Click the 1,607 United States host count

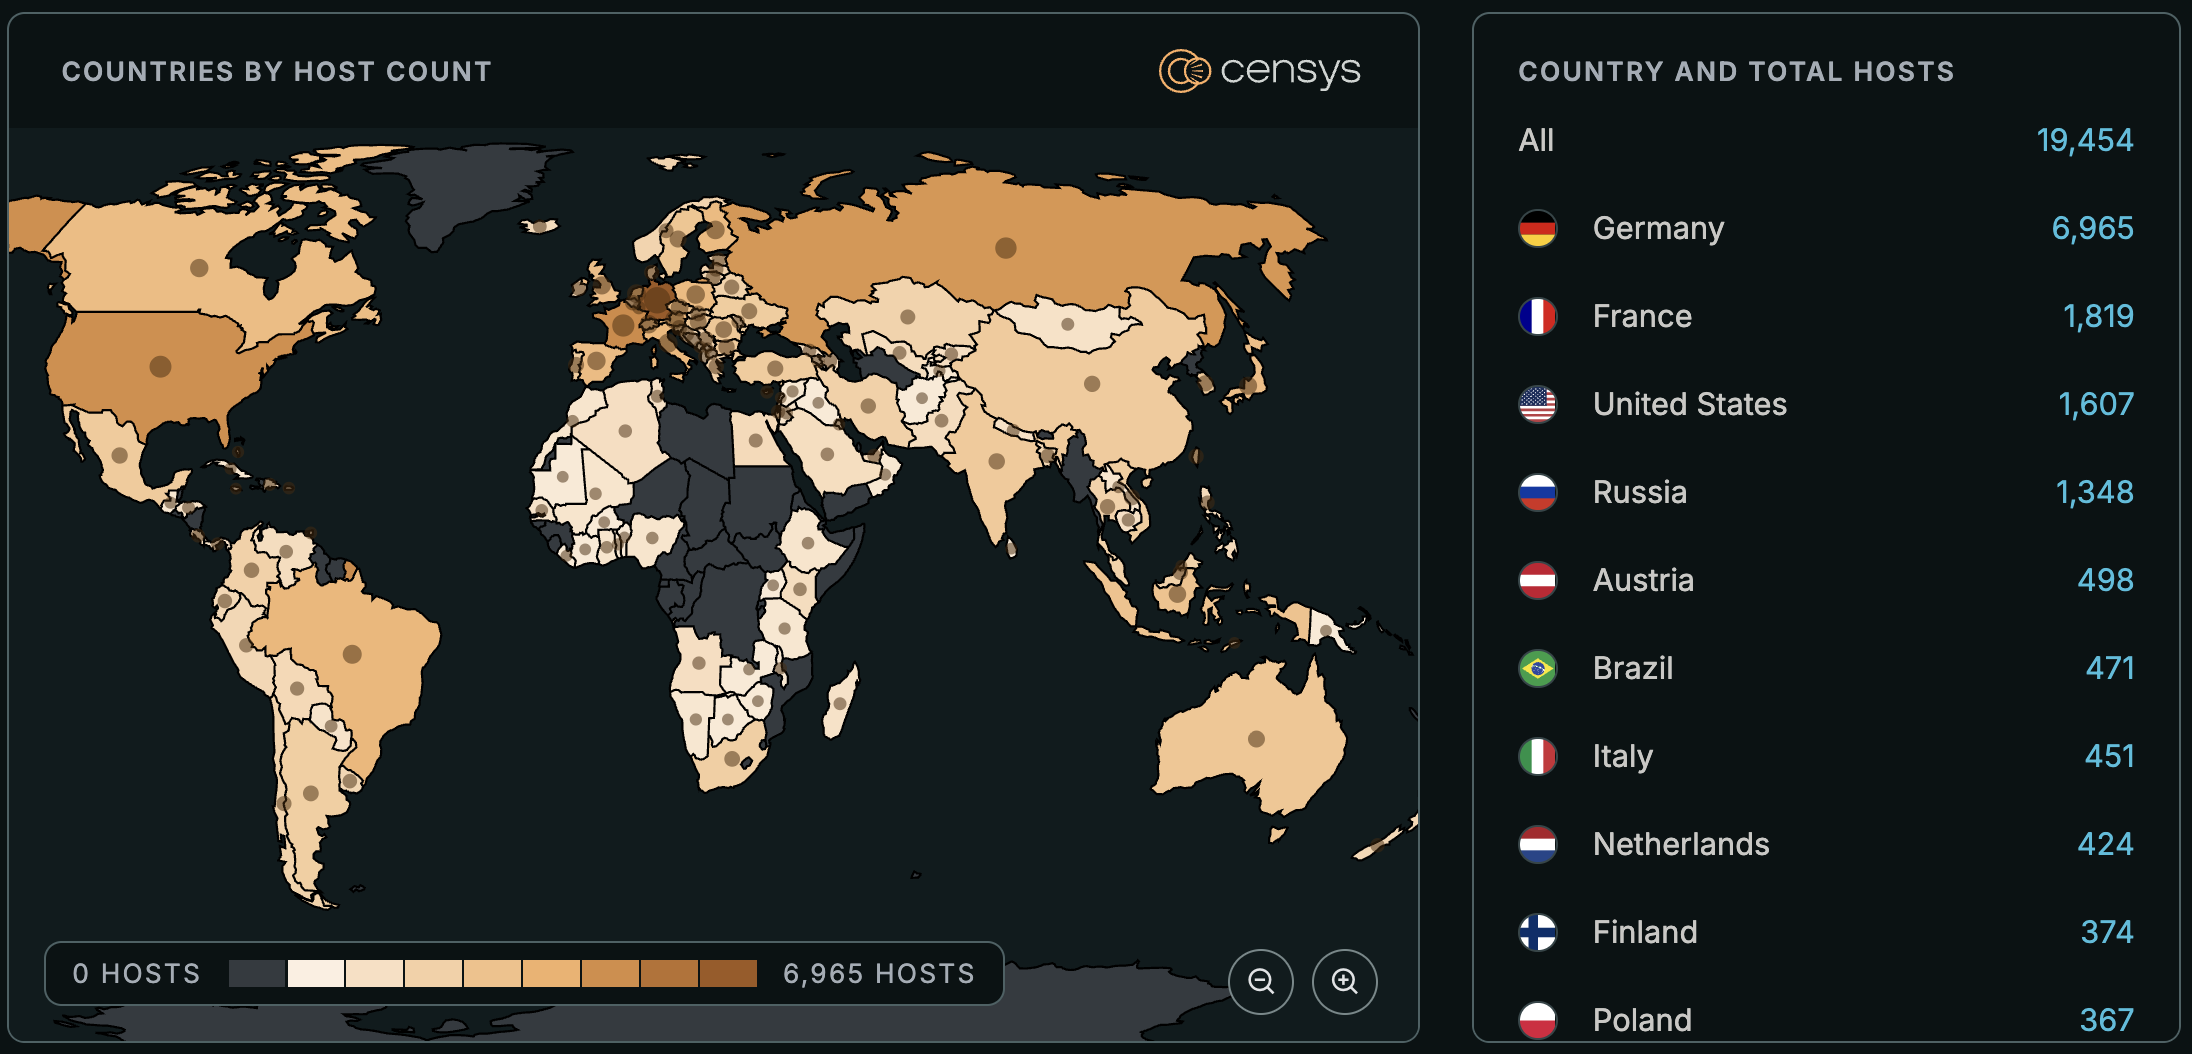coord(2096,404)
